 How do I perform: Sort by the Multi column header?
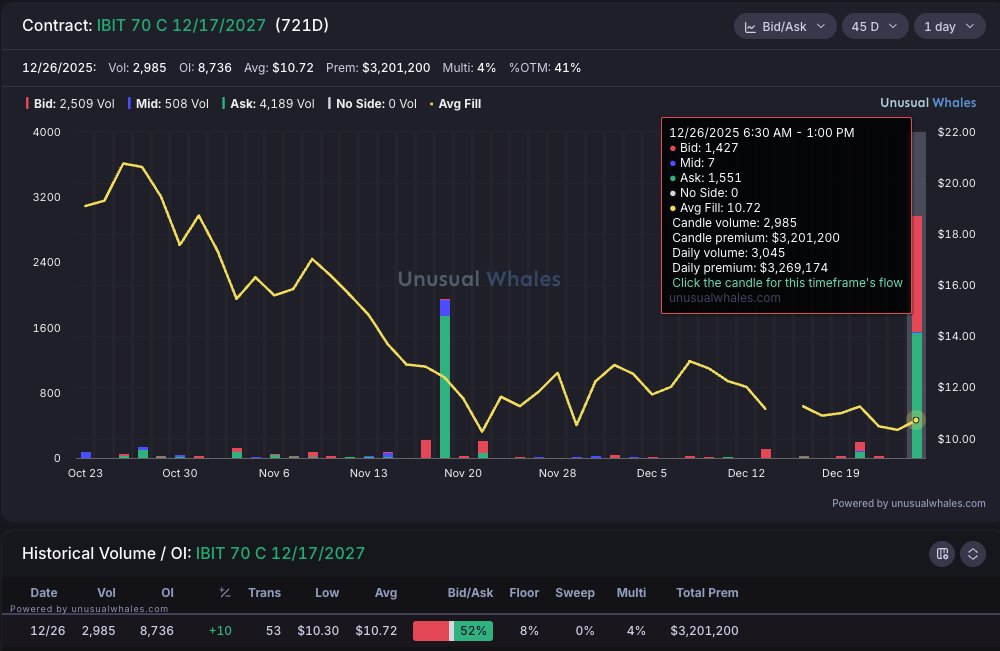point(631,593)
